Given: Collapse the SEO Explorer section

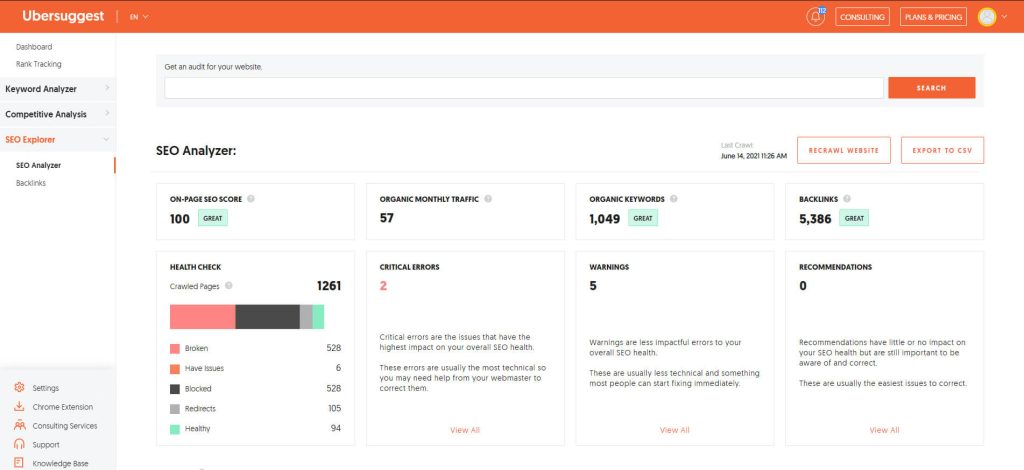Looking at the screenshot, I should pos(57,140).
